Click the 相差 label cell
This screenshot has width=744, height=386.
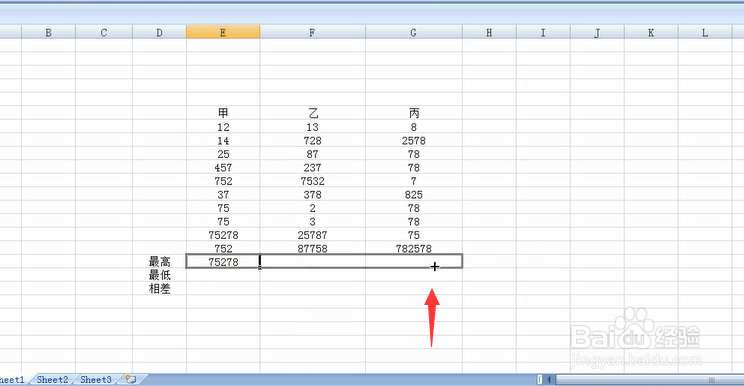click(x=159, y=288)
